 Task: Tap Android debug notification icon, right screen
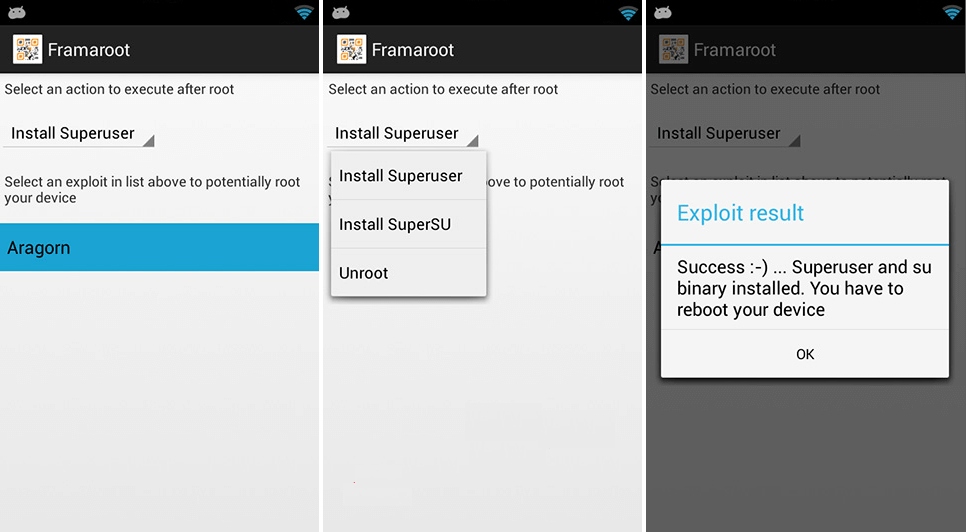coord(663,12)
